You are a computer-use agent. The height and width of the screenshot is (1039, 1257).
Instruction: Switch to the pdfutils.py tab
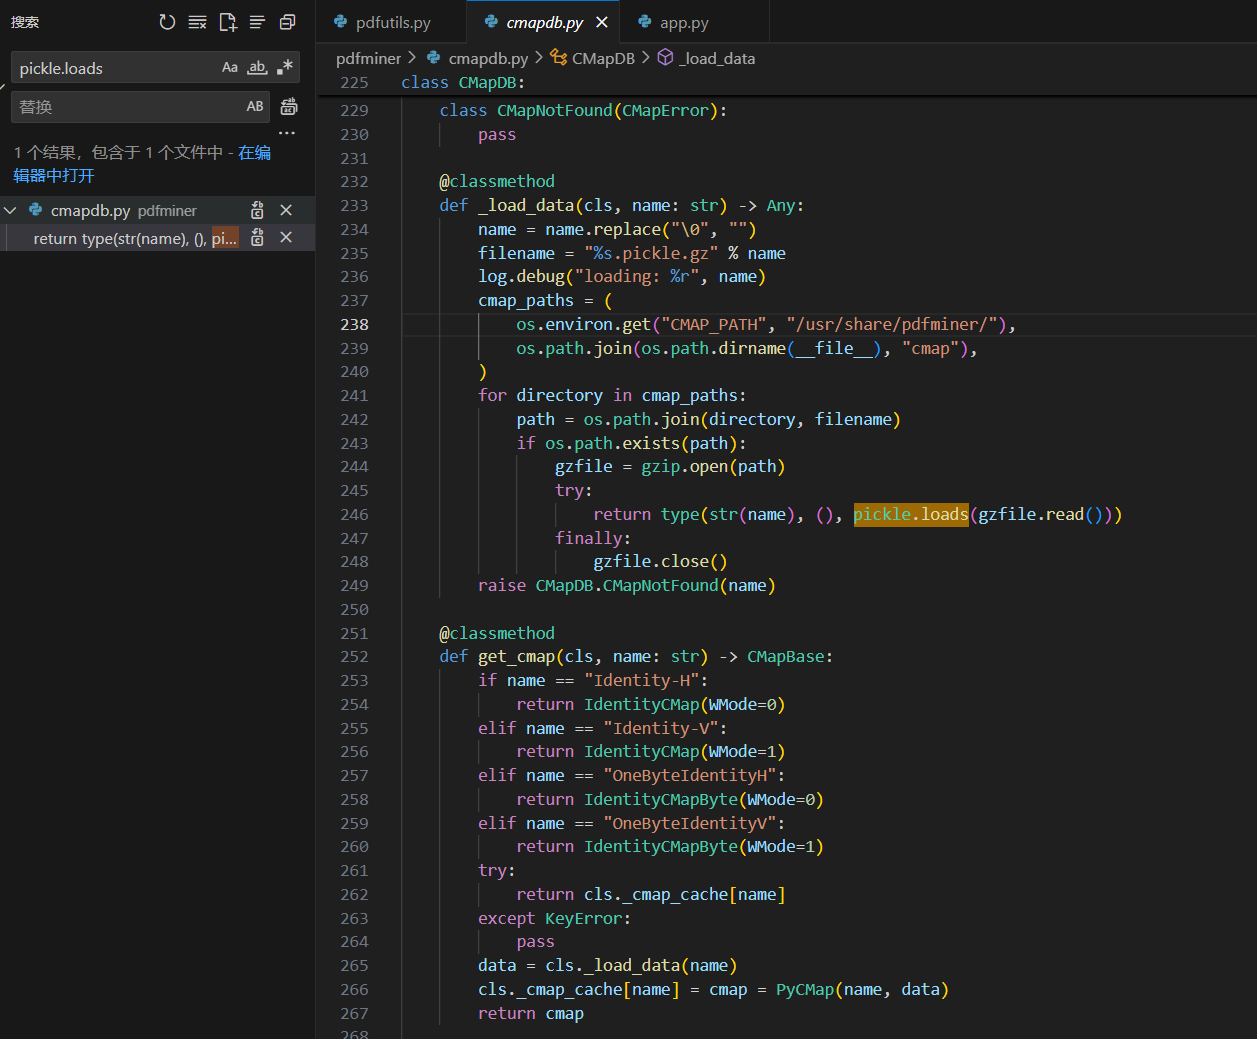point(392,22)
